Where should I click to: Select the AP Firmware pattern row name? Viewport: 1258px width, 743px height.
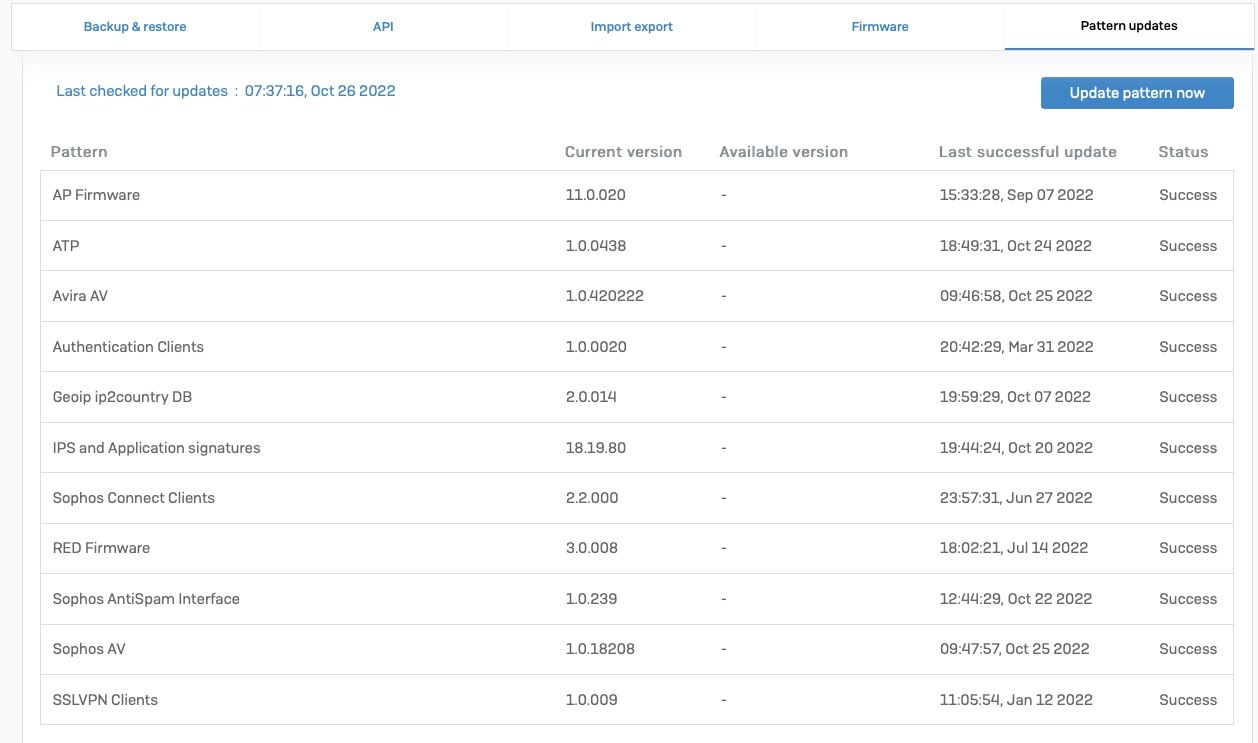coord(96,195)
